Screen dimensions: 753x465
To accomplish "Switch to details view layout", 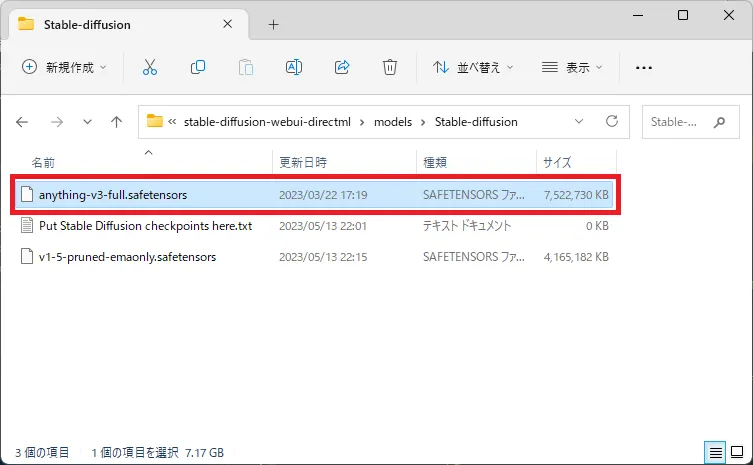I will (x=714, y=453).
